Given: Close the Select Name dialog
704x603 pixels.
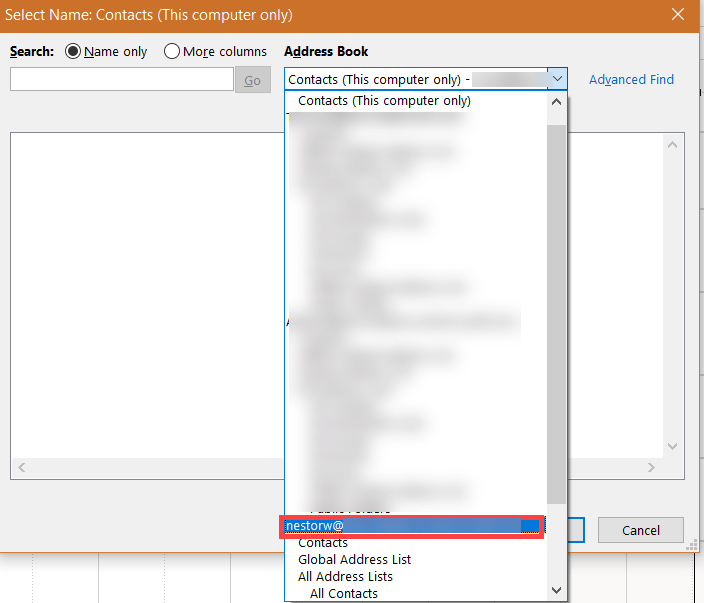Looking at the screenshot, I should tap(678, 14).
